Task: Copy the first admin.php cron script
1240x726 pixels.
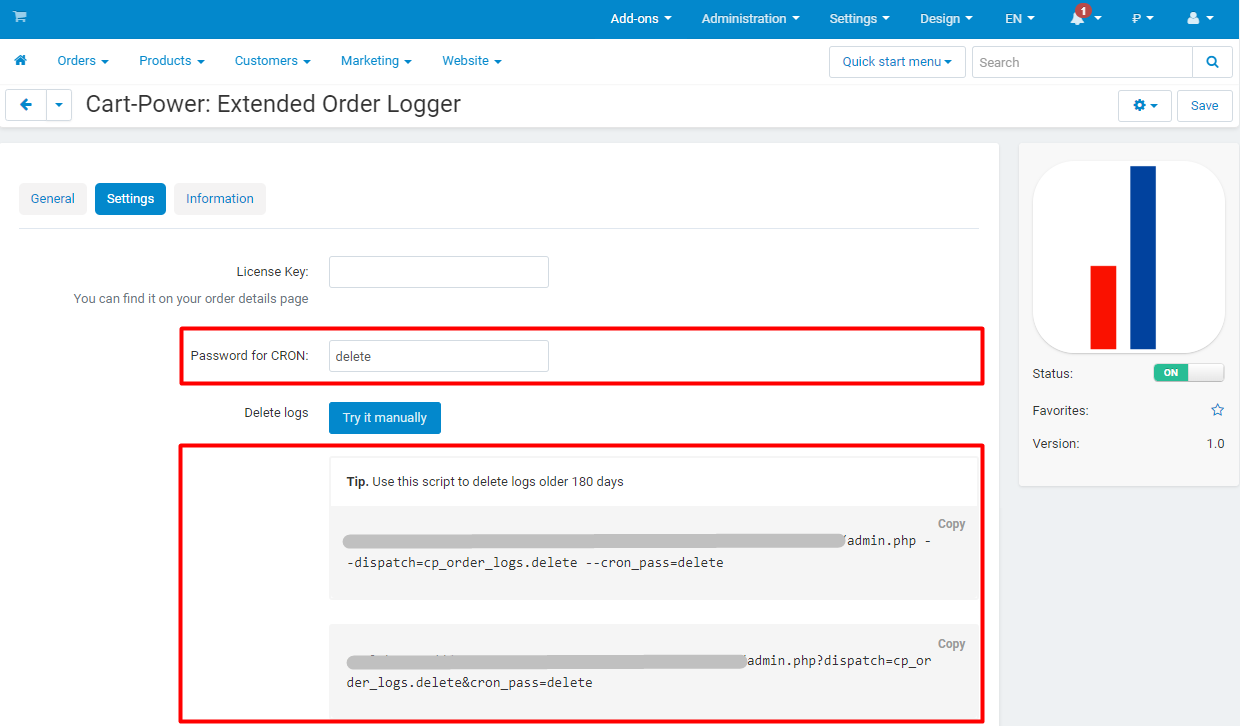Action: (951, 524)
